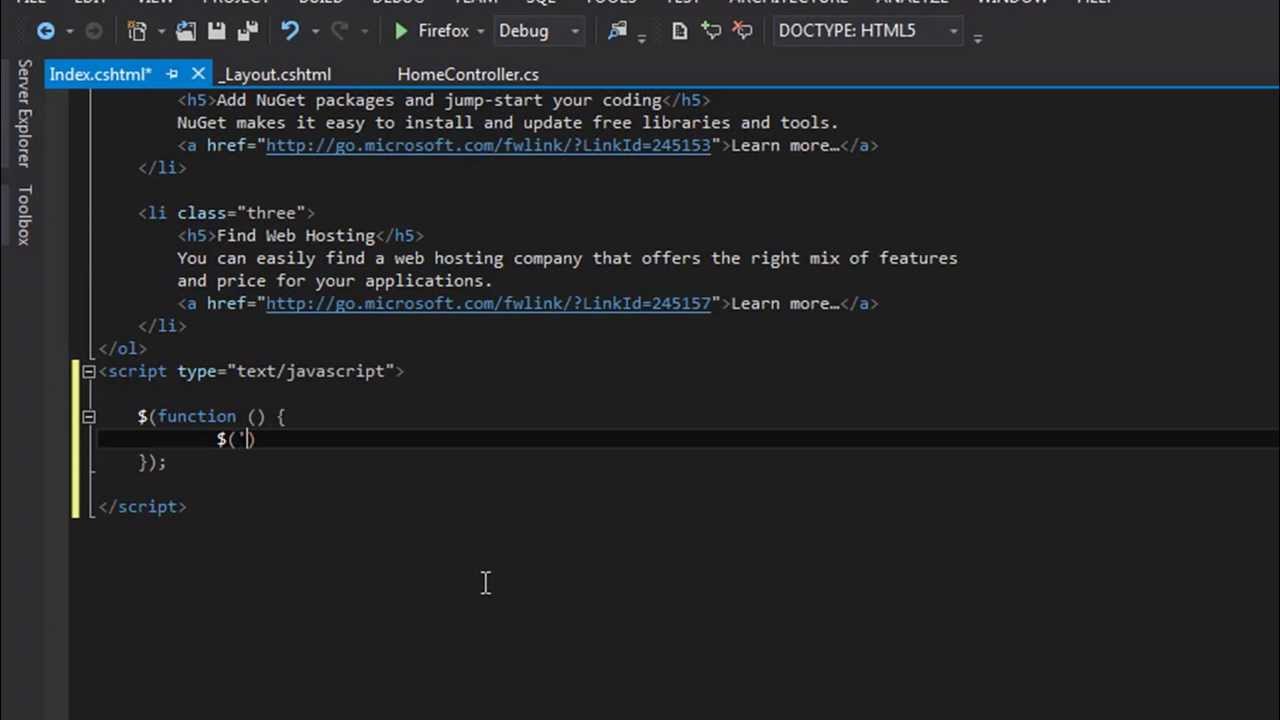Click the New Project toolbar icon
The width and height of the screenshot is (1280, 720).
point(137,31)
